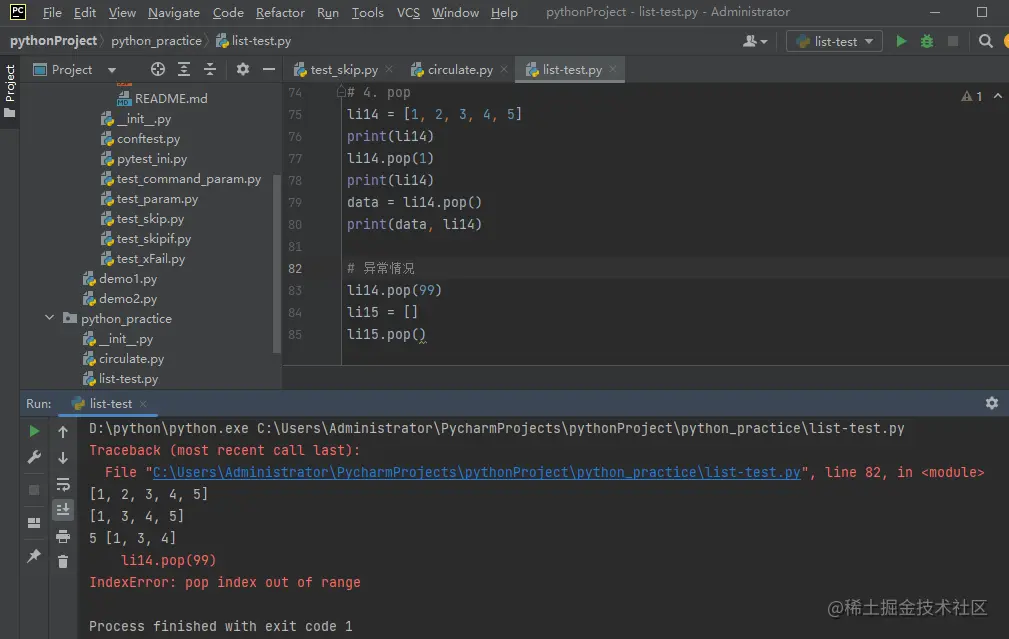This screenshot has width=1009, height=639.
Task: Open the Run menu
Action: pos(328,12)
